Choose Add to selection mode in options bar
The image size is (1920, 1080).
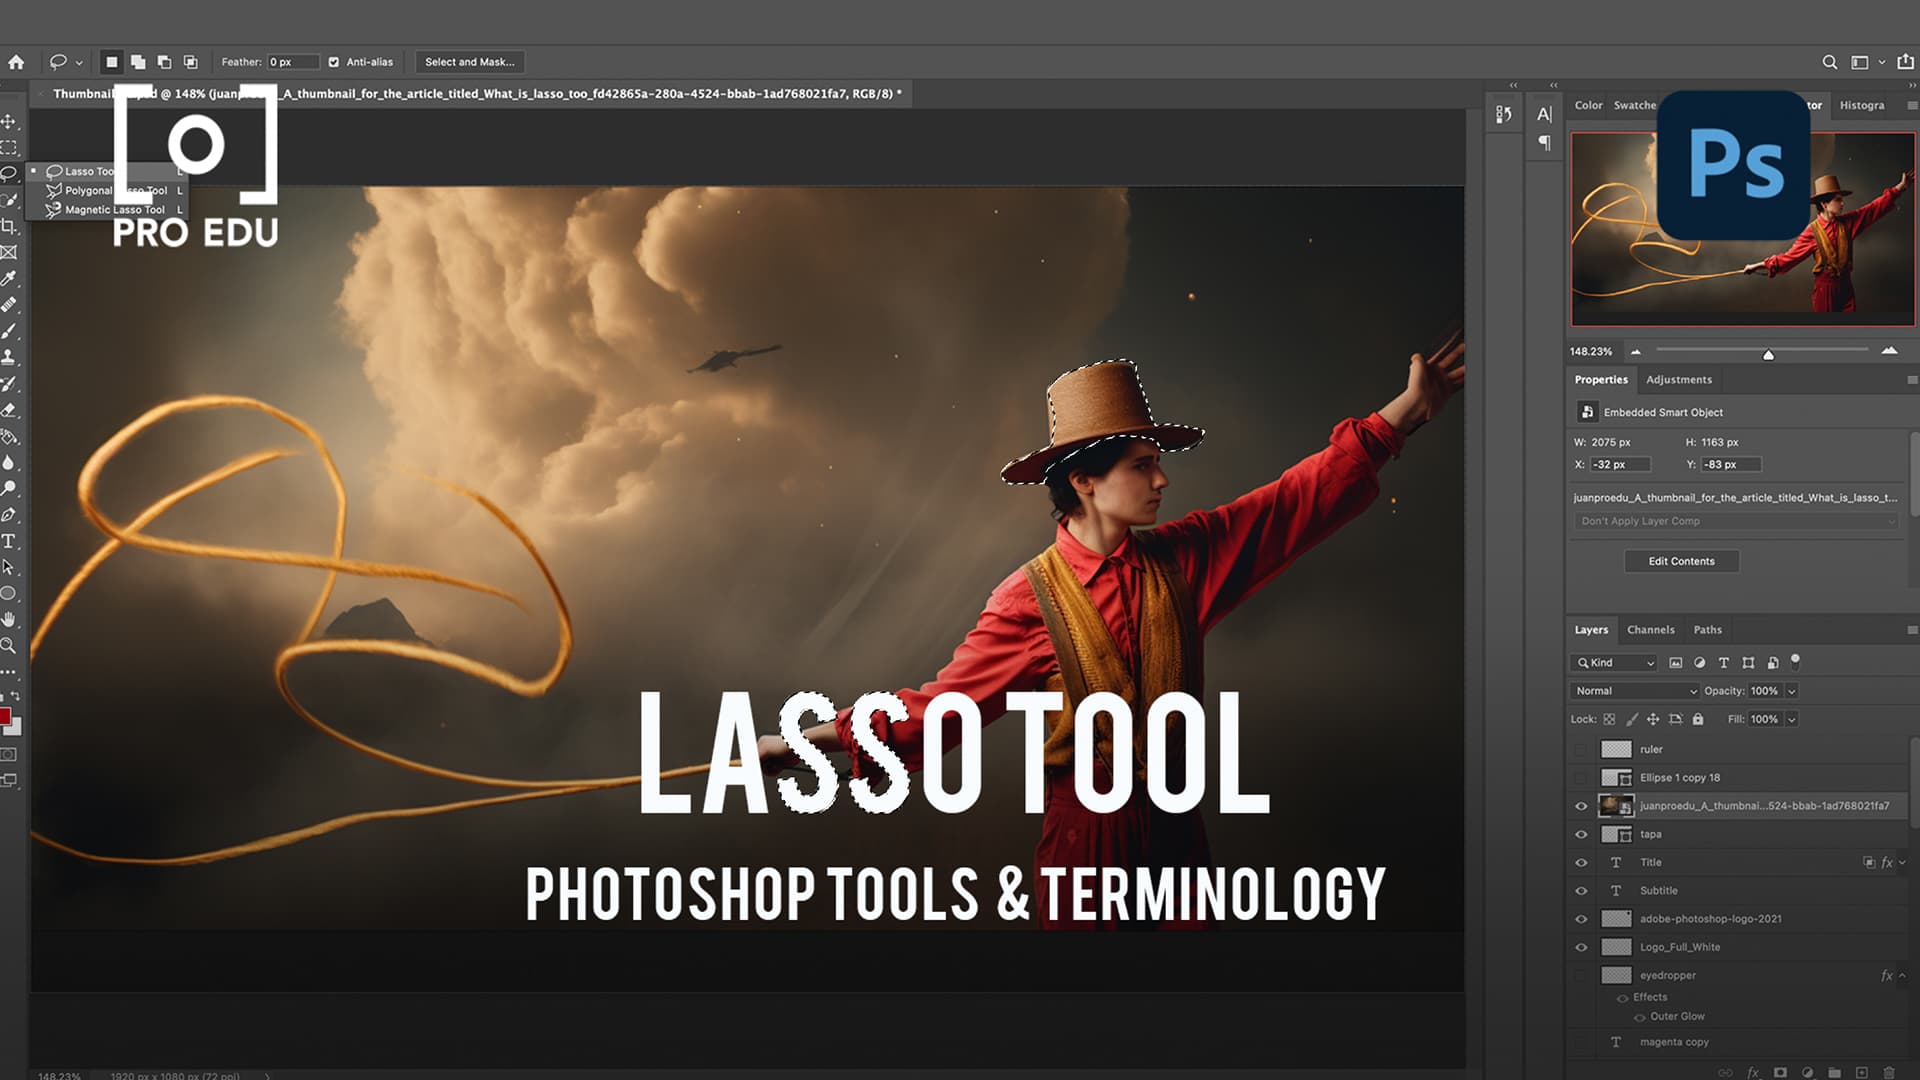click(138, 61)
